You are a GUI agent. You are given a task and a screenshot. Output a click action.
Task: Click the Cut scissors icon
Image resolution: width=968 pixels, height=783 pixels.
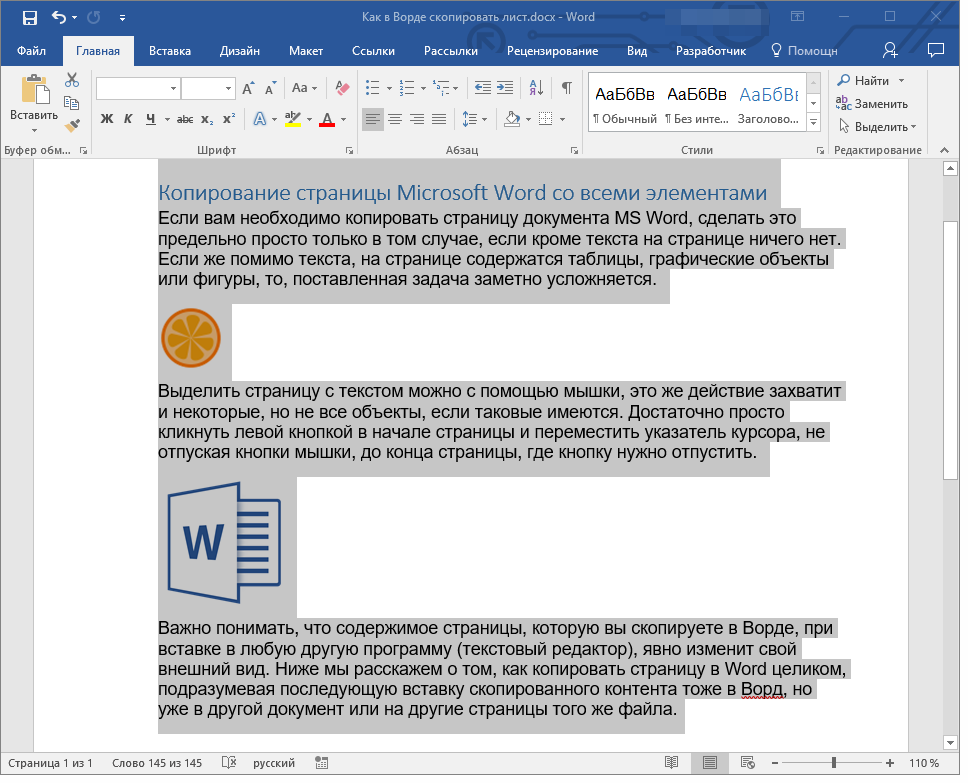[x=72, y=80]
